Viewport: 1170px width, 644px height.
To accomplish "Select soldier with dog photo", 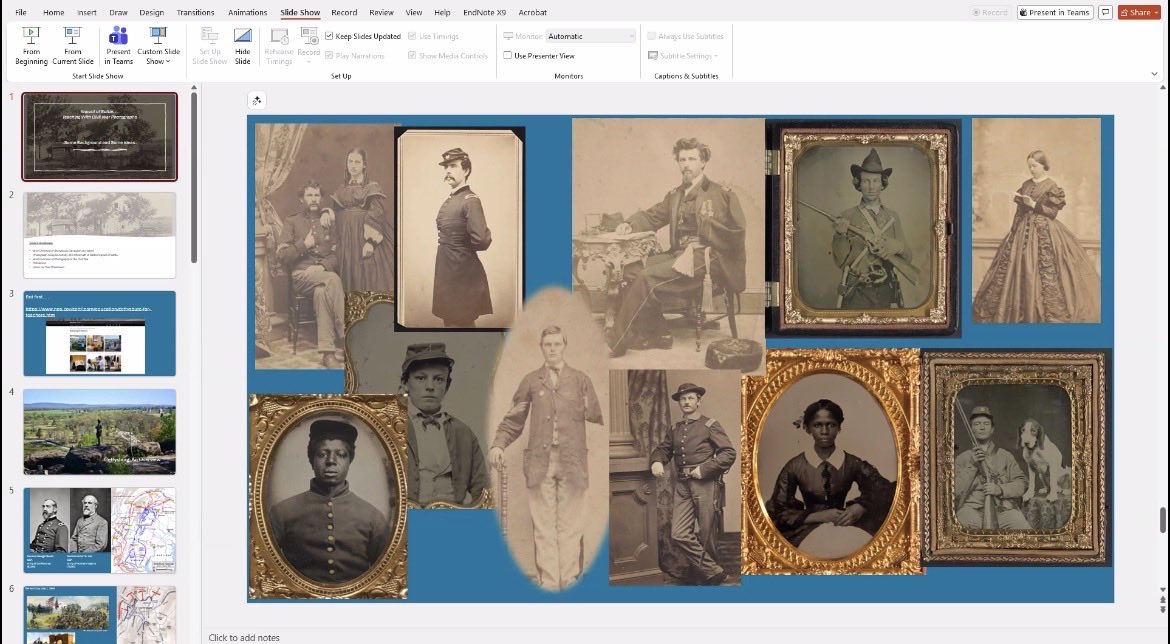I will [x=1016, y=459].
